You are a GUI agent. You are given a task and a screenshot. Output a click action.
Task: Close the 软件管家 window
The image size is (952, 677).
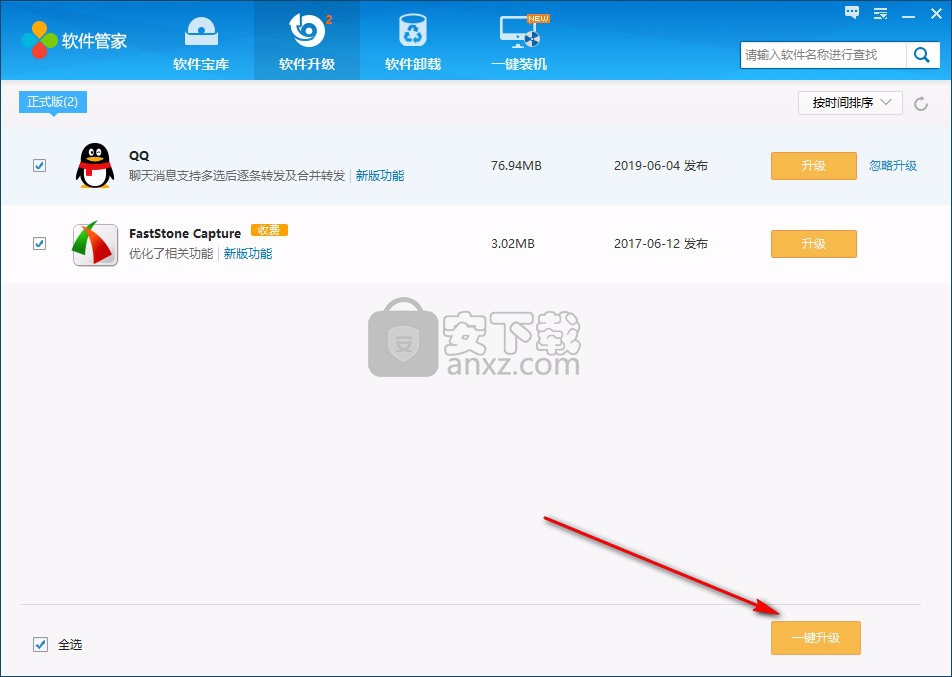[x=936, y=13]
